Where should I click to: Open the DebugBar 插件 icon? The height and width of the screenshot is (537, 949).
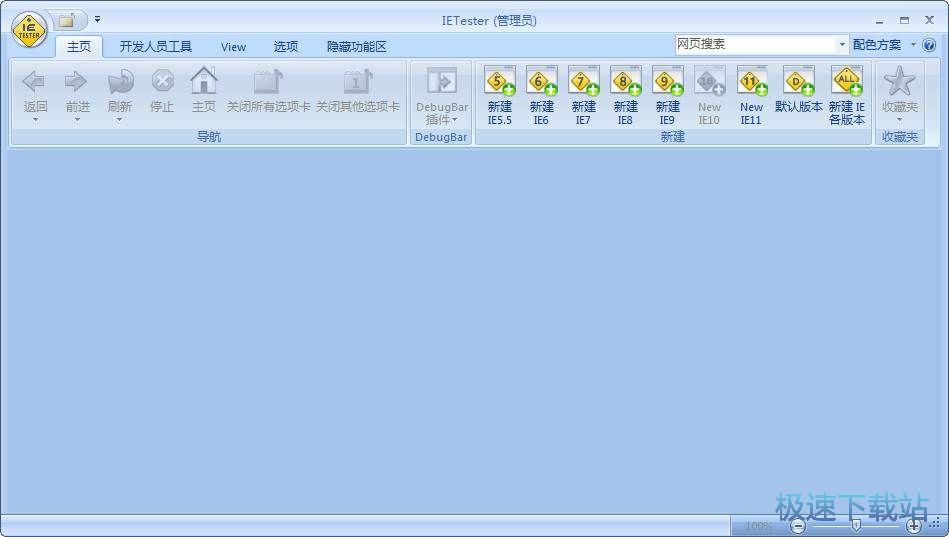pyautogui.click(x=442, y=81)
